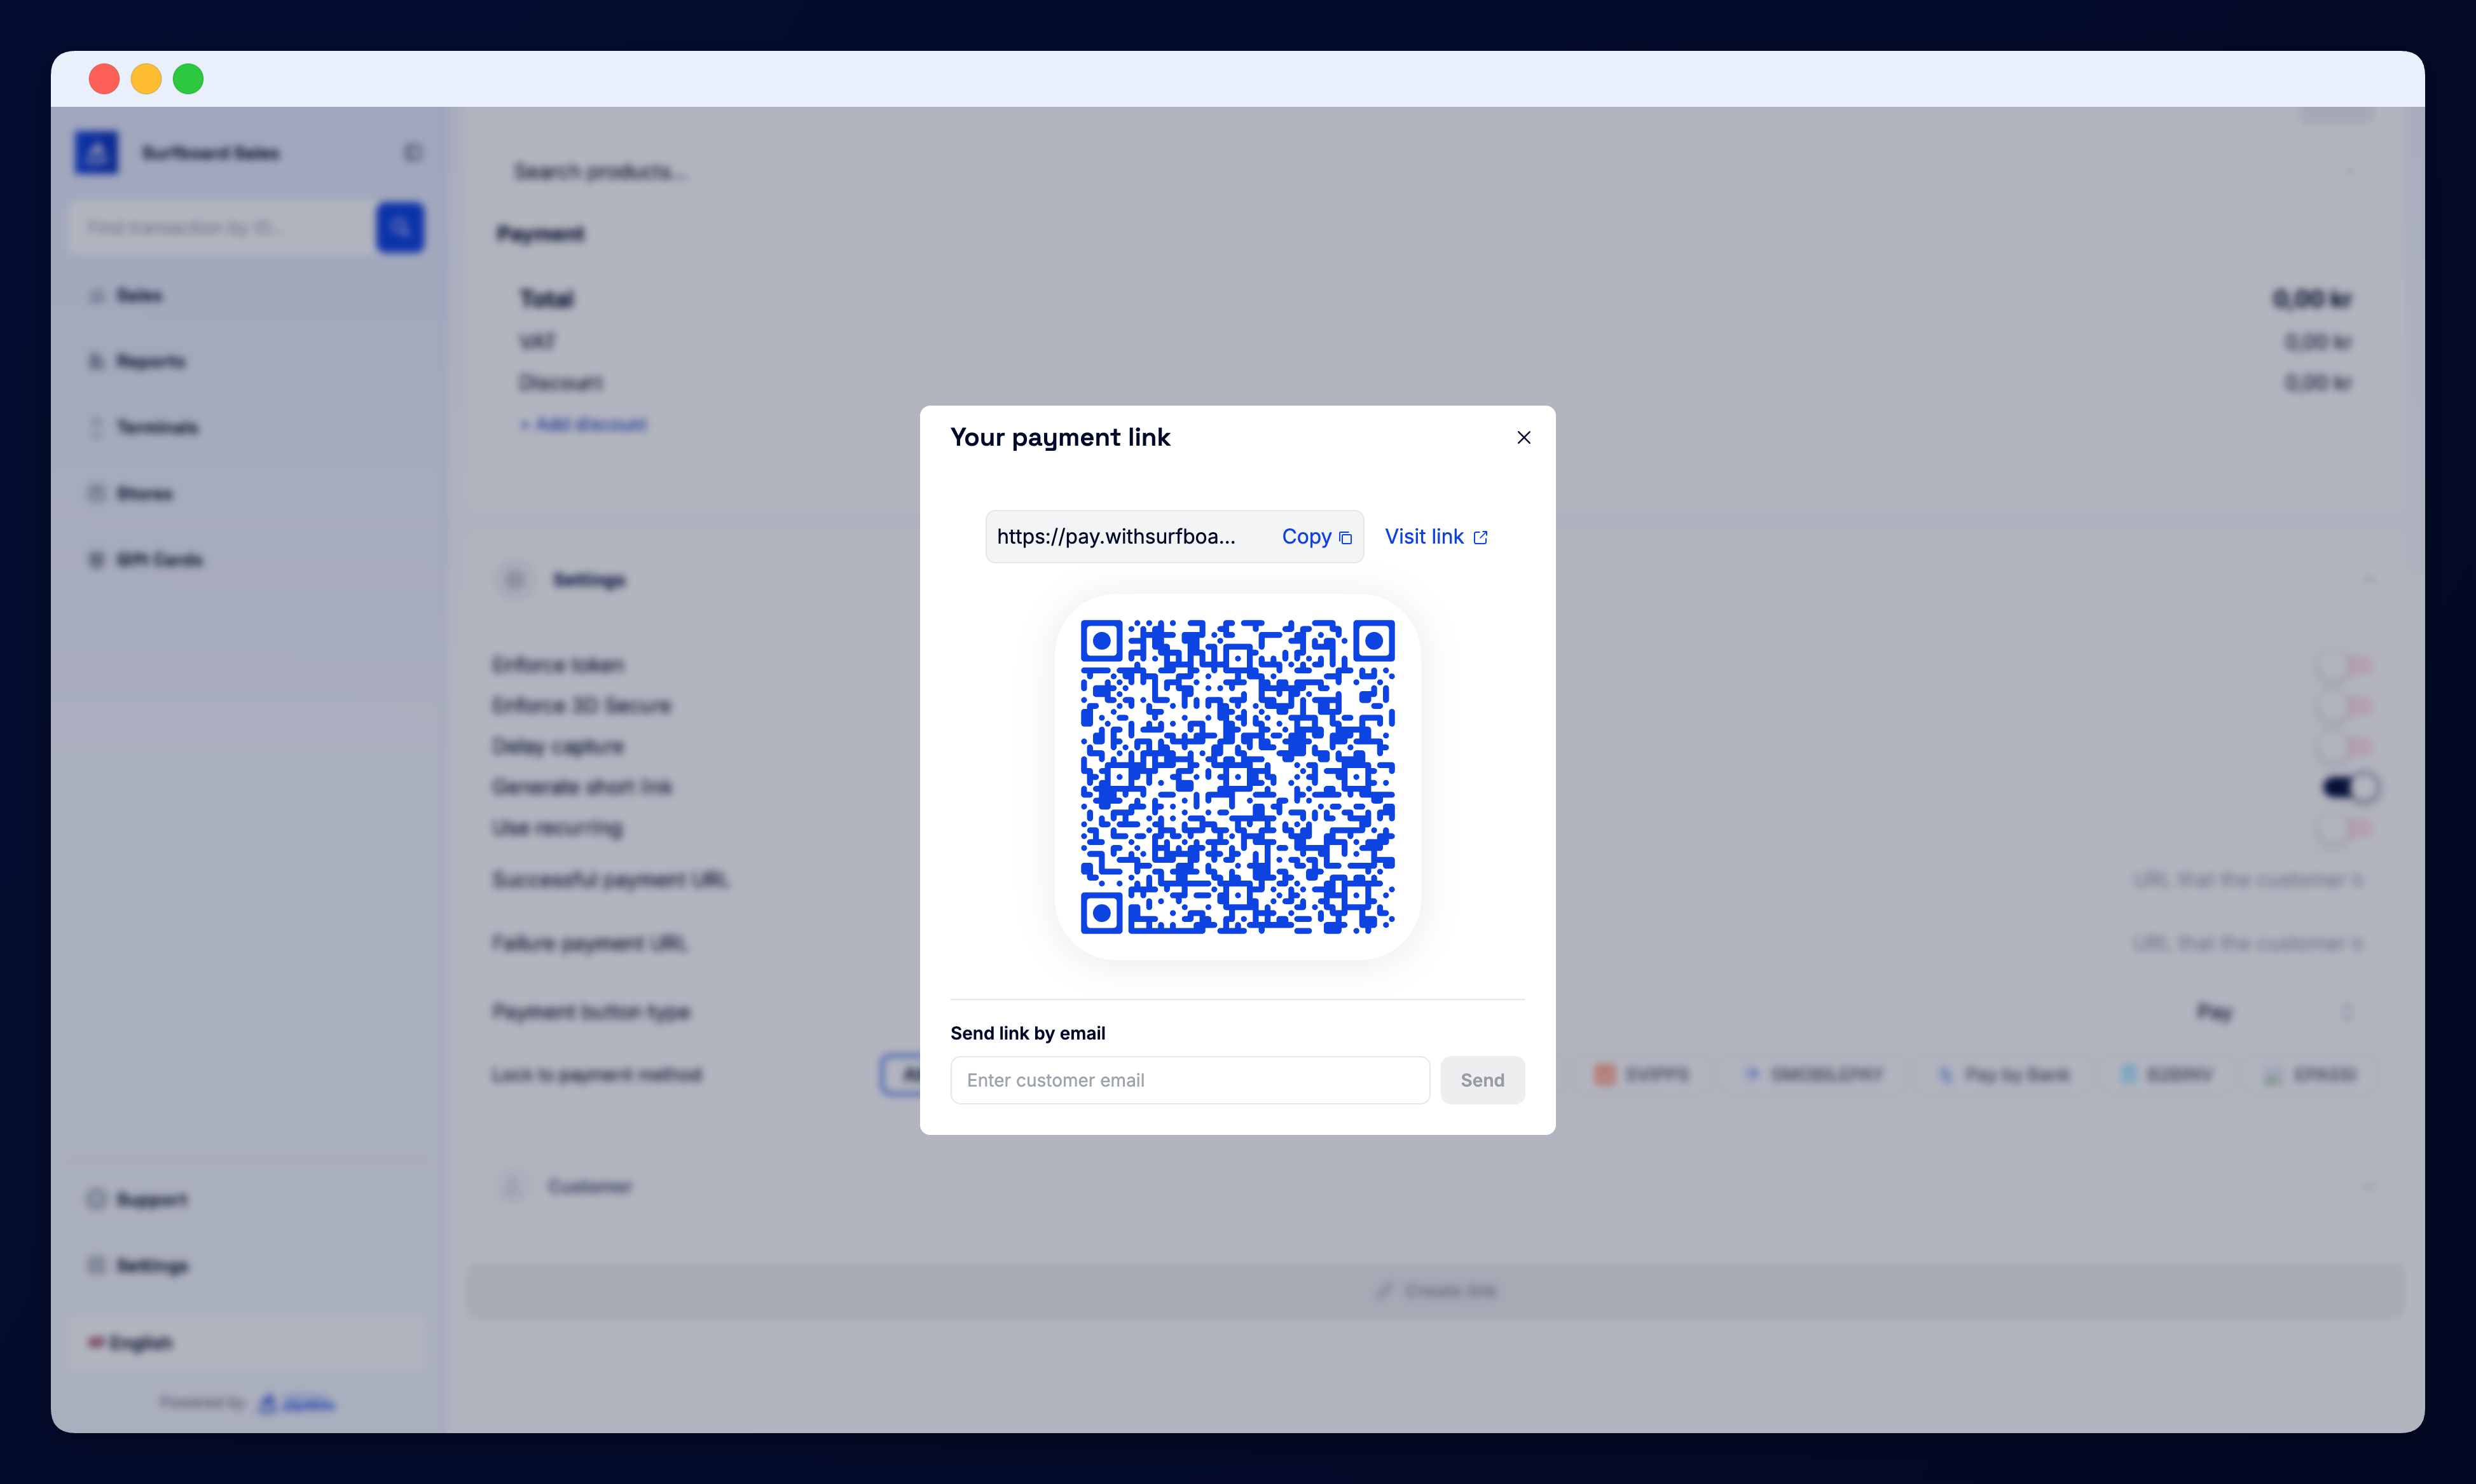Click the customer email input field
Screen dimensions: 2476x1484
[1189, 1080]
